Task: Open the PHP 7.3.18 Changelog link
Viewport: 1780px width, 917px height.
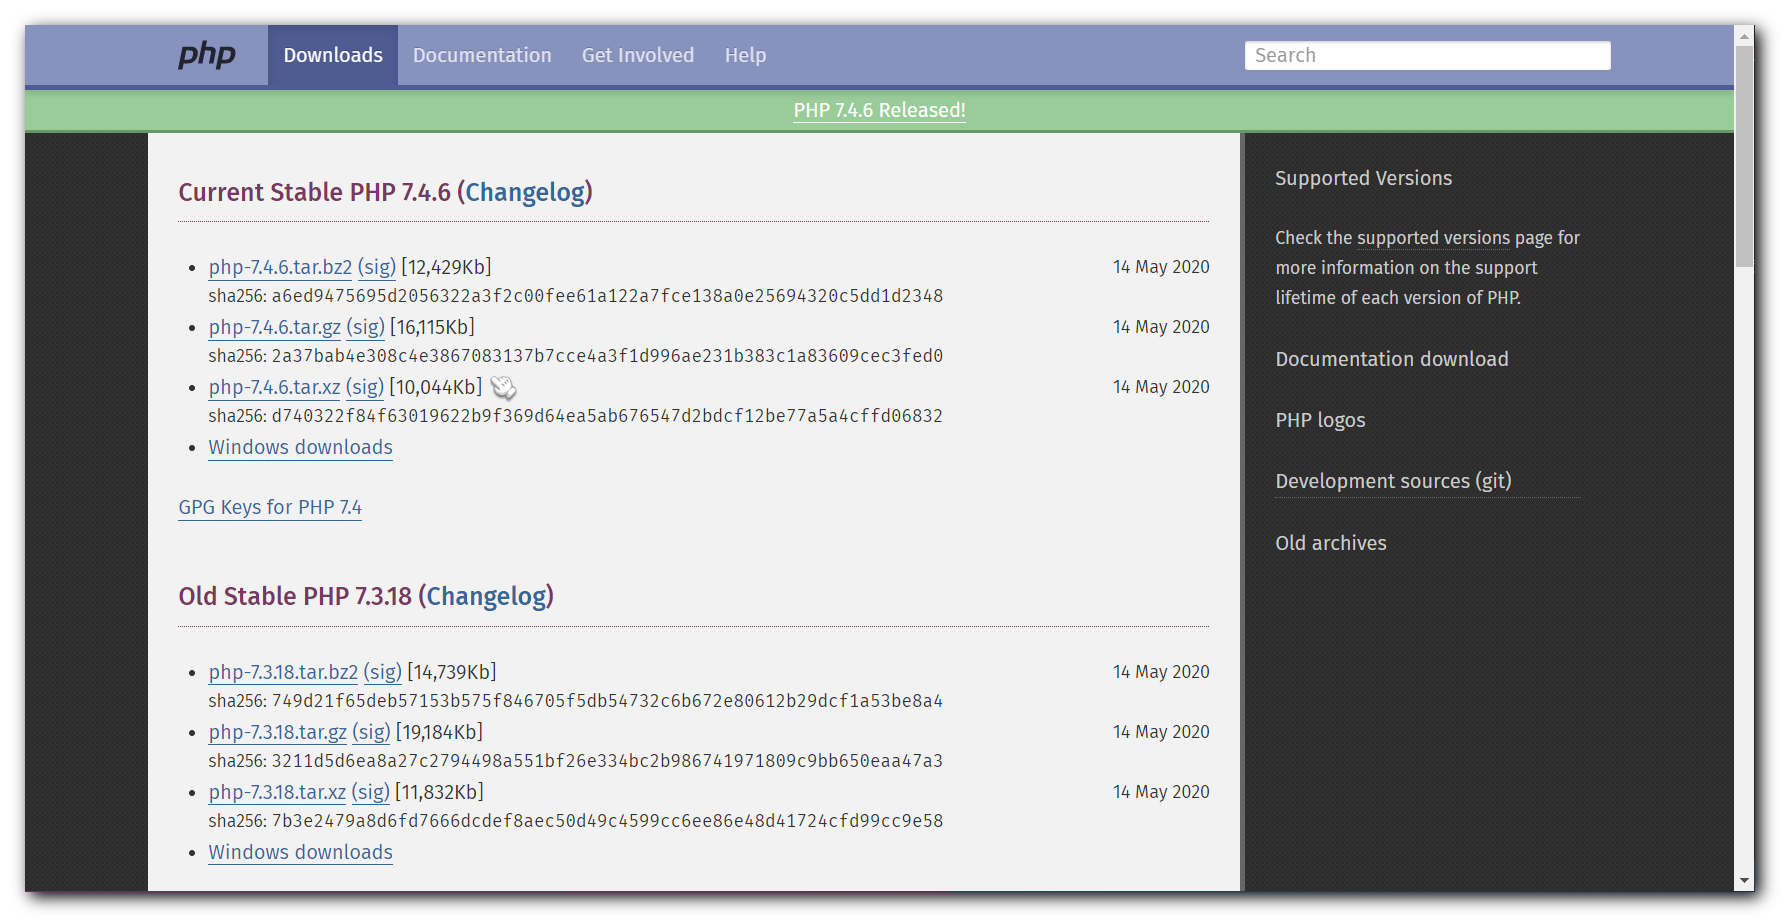Action: (486, 596)
